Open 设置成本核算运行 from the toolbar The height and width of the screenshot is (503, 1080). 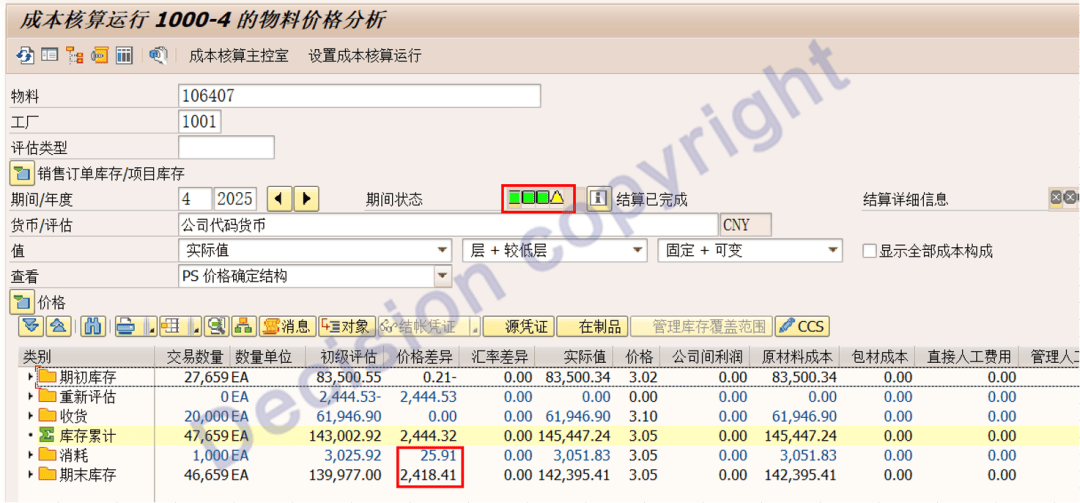(365, 56)
